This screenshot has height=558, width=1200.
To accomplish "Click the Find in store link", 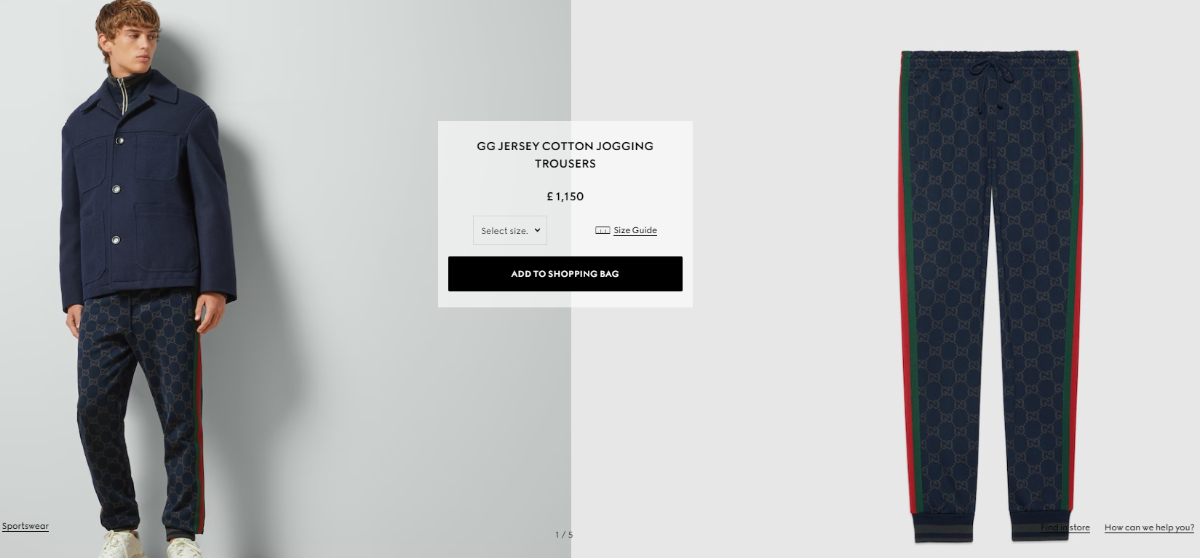I will tap(1066, 527).
